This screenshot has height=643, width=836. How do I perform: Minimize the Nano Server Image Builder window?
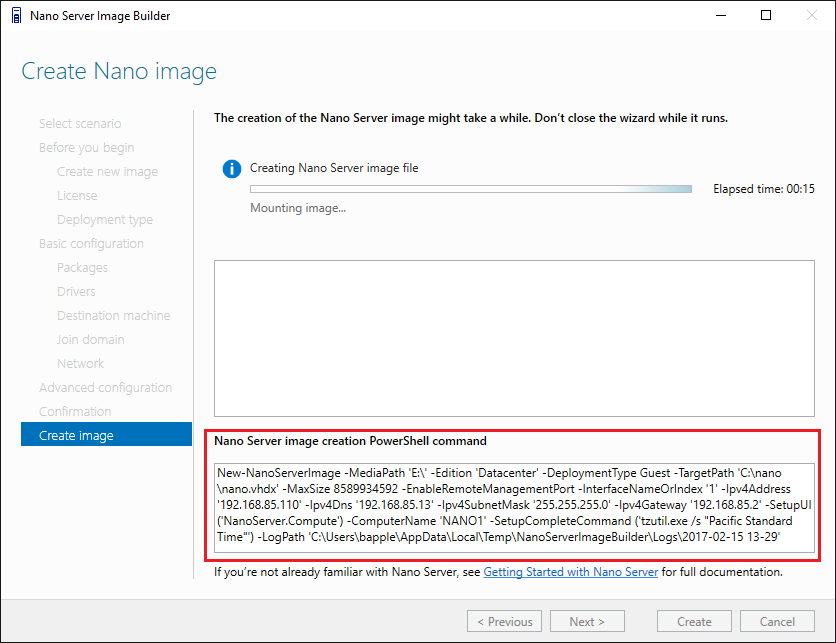tap(721, 15)
